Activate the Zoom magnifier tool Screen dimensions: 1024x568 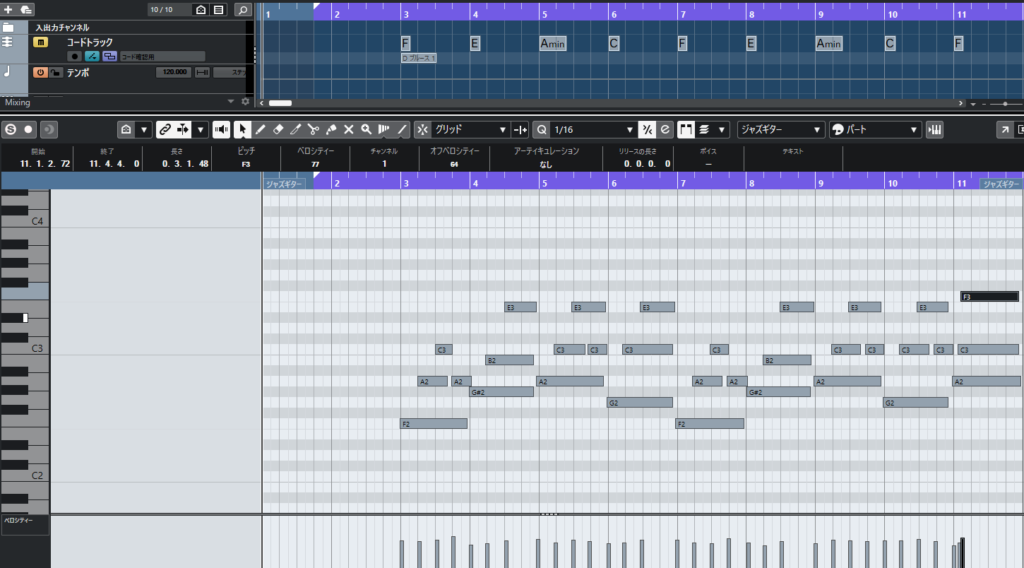[366, 130]
